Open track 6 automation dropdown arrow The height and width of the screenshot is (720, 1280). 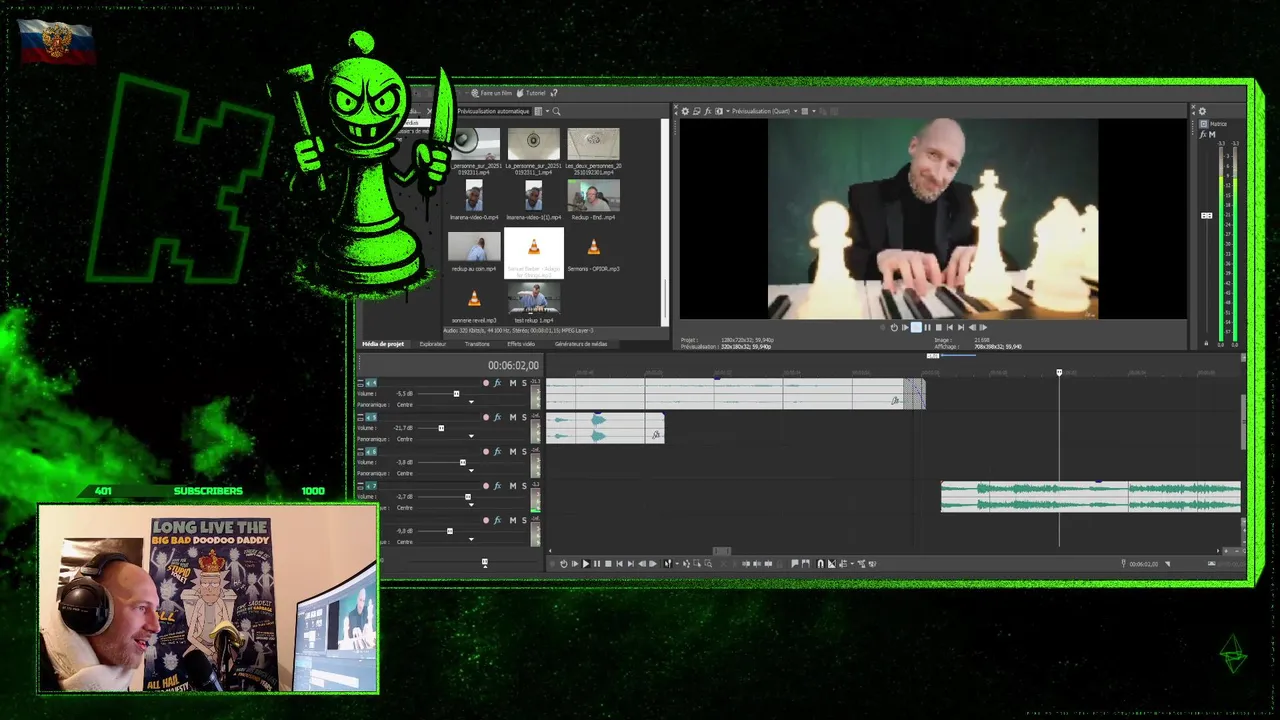point(471,470)
